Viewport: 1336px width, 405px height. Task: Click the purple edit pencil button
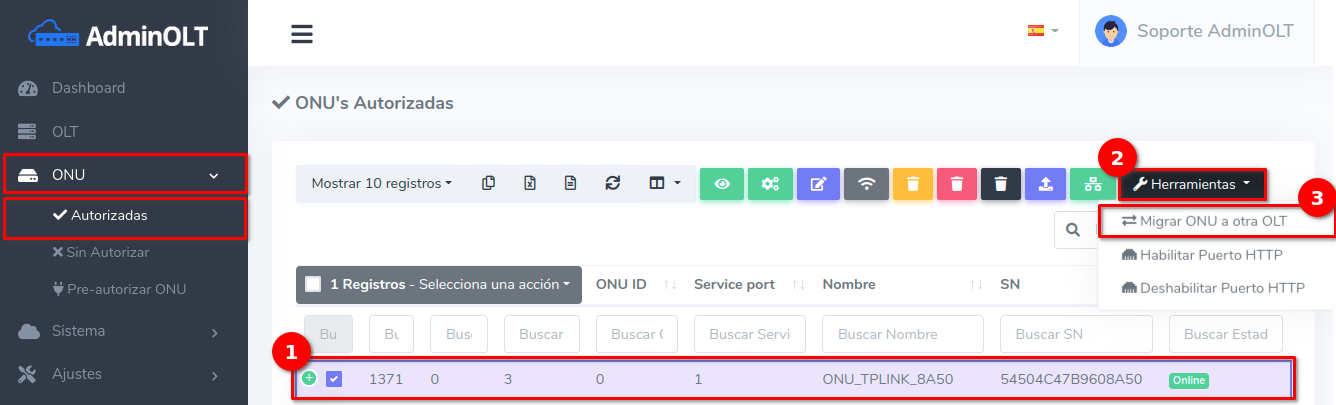coord(818,184)
